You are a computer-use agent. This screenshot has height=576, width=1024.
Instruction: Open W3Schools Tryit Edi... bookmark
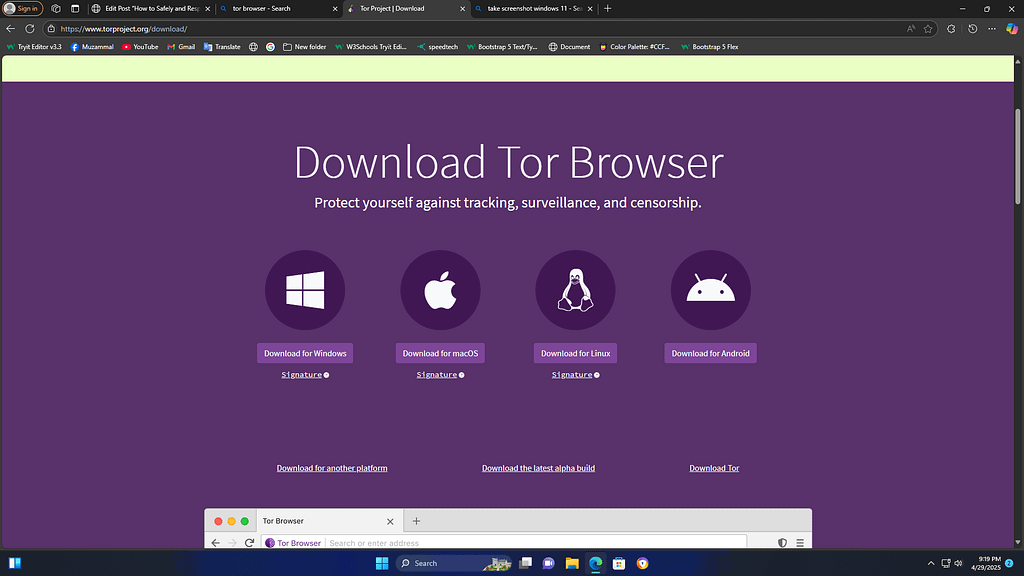(x=370, y=47)
